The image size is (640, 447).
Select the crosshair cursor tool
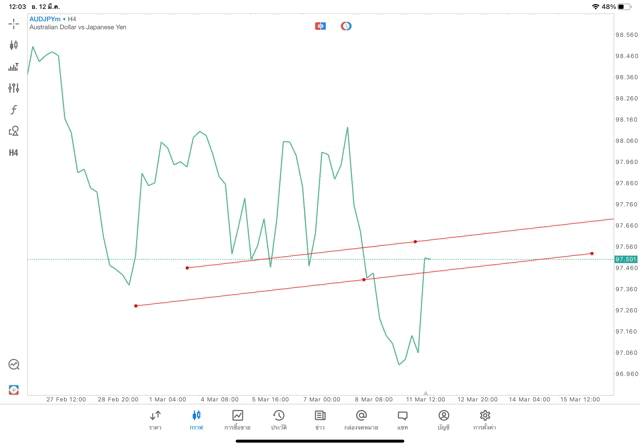(x=14, y=23)
